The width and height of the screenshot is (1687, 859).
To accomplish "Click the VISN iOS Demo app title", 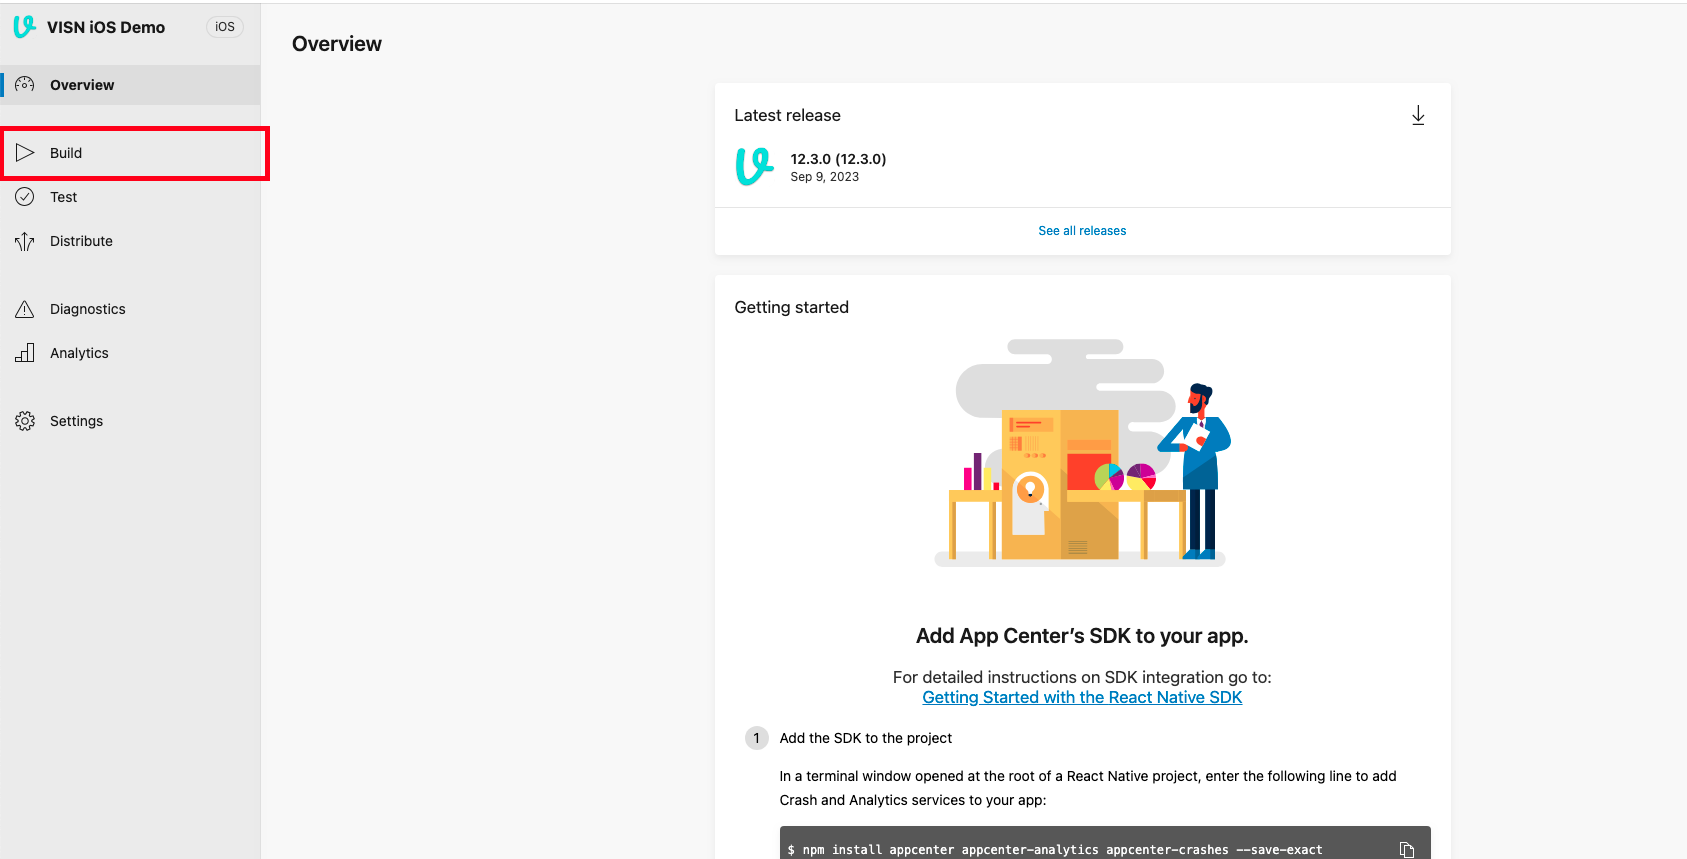I will 106,27.
